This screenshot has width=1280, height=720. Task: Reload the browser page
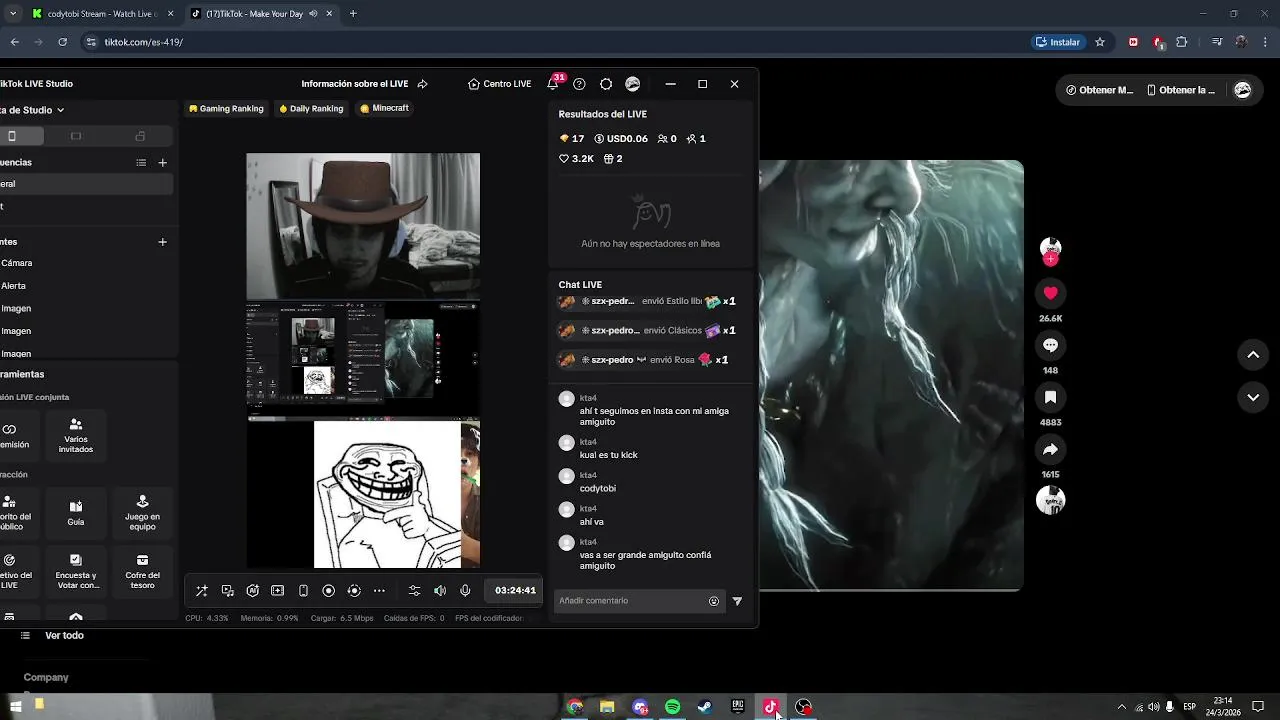(63, 42)
